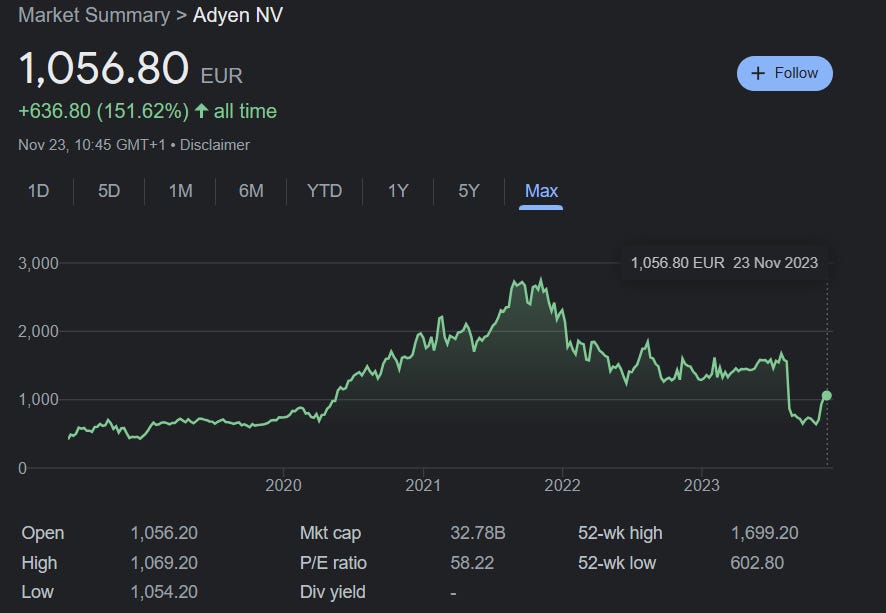Screen dimensions: 886x613
Task: Switch to the 1M range tab
Action: (x=180, y=191)
